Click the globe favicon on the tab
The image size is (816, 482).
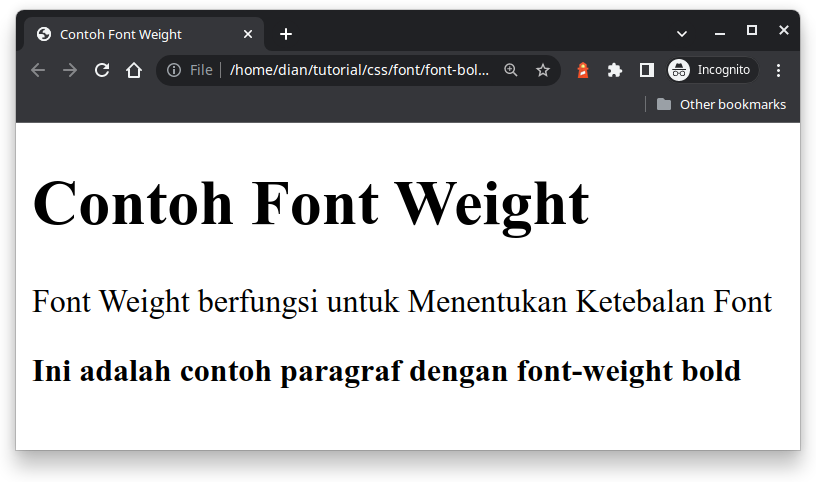pos(44,34)
